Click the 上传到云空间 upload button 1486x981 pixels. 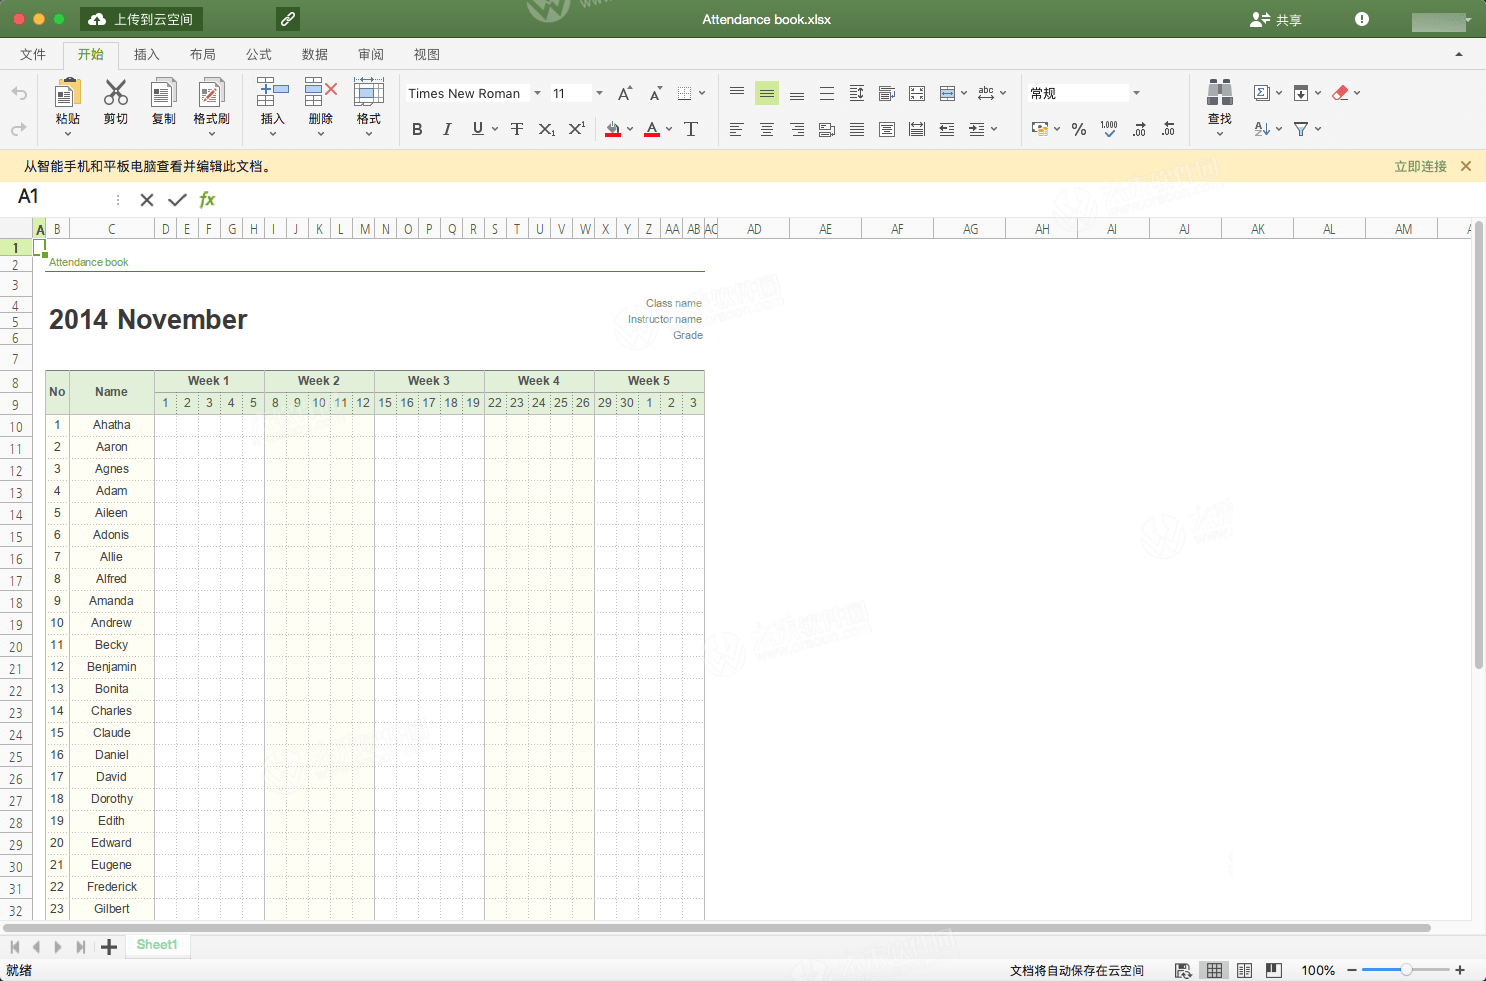point(141,19)
